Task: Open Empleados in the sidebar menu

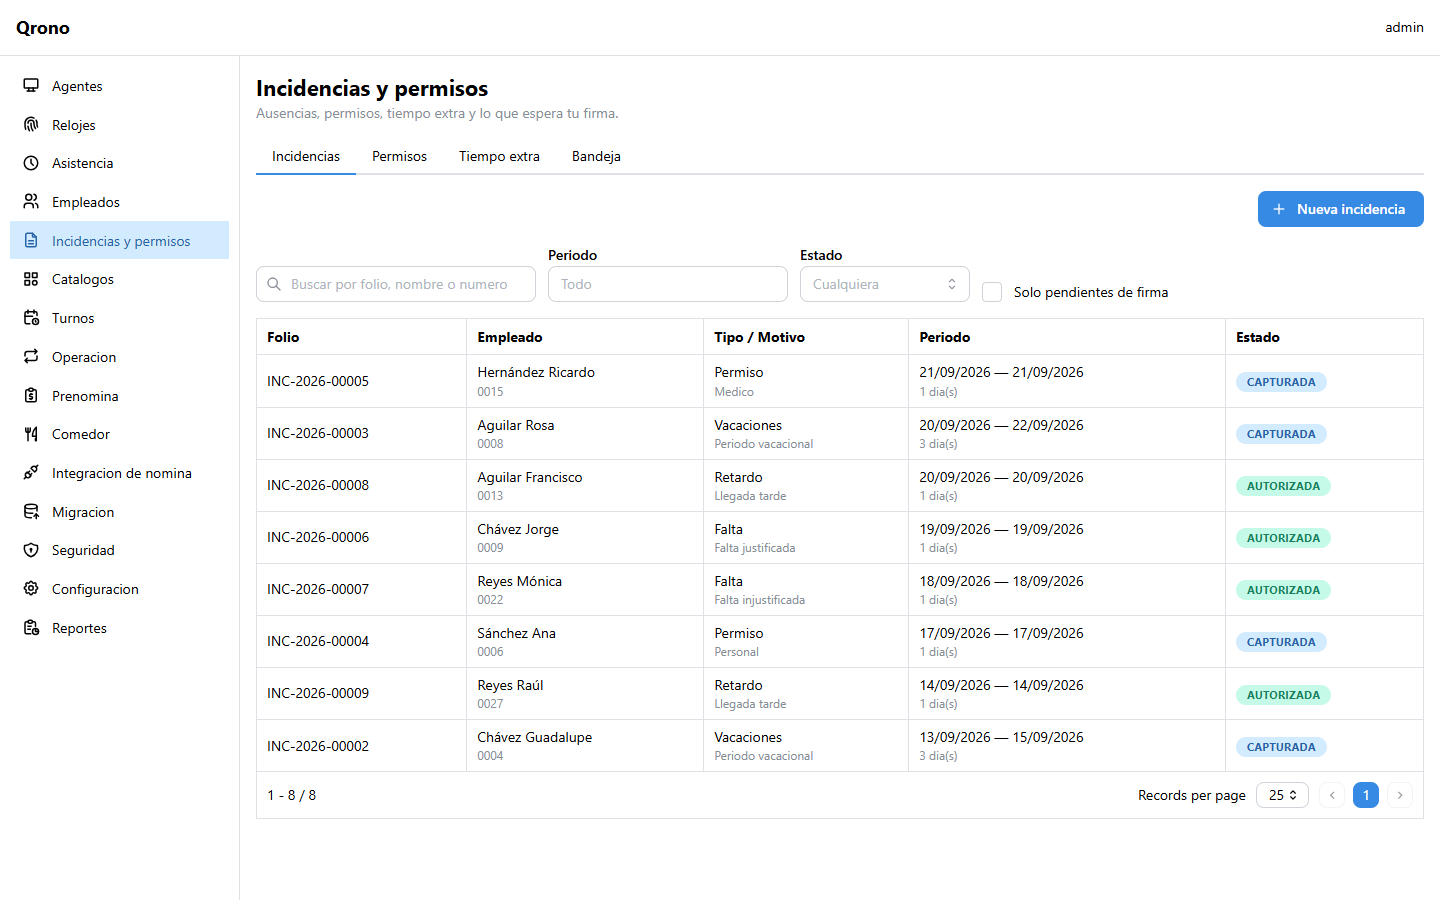Action: pyautogui.click(x=119, y=202)
